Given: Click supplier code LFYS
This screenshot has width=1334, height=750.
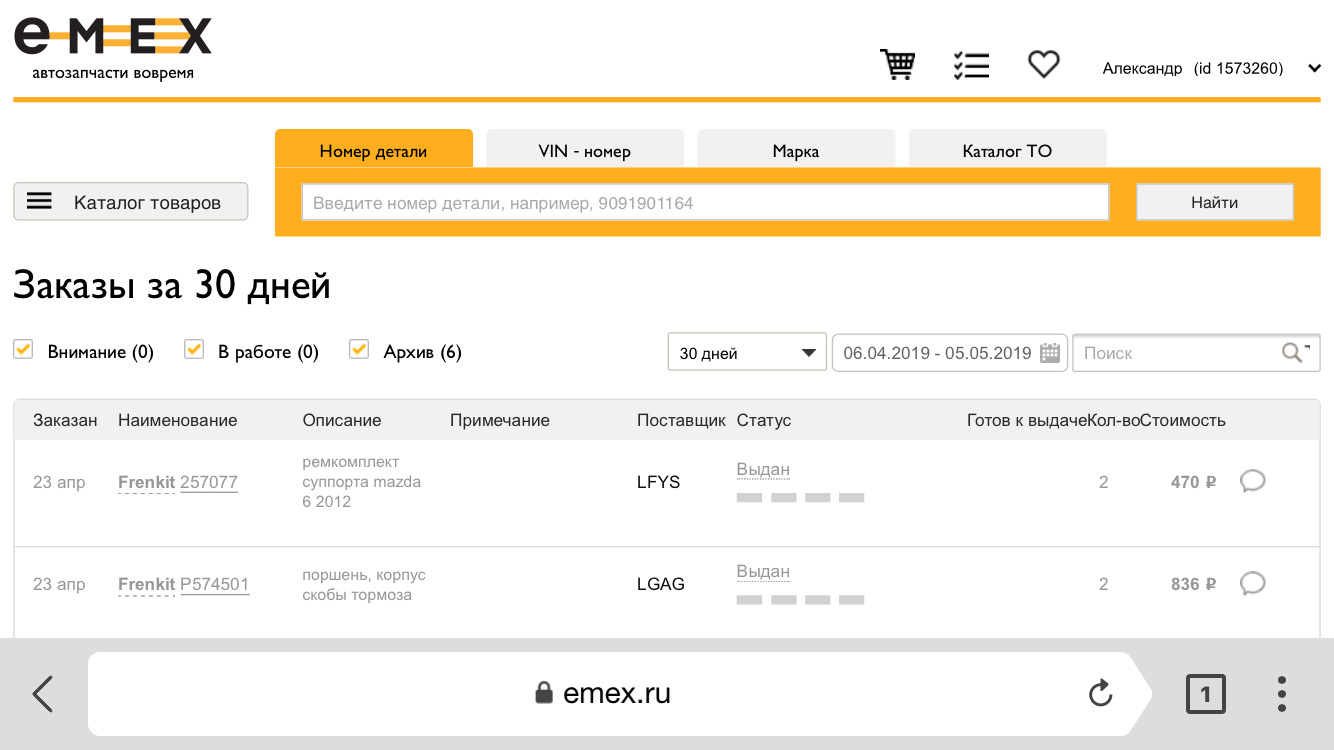Looking at the screenshot, I should pos(658,482).
